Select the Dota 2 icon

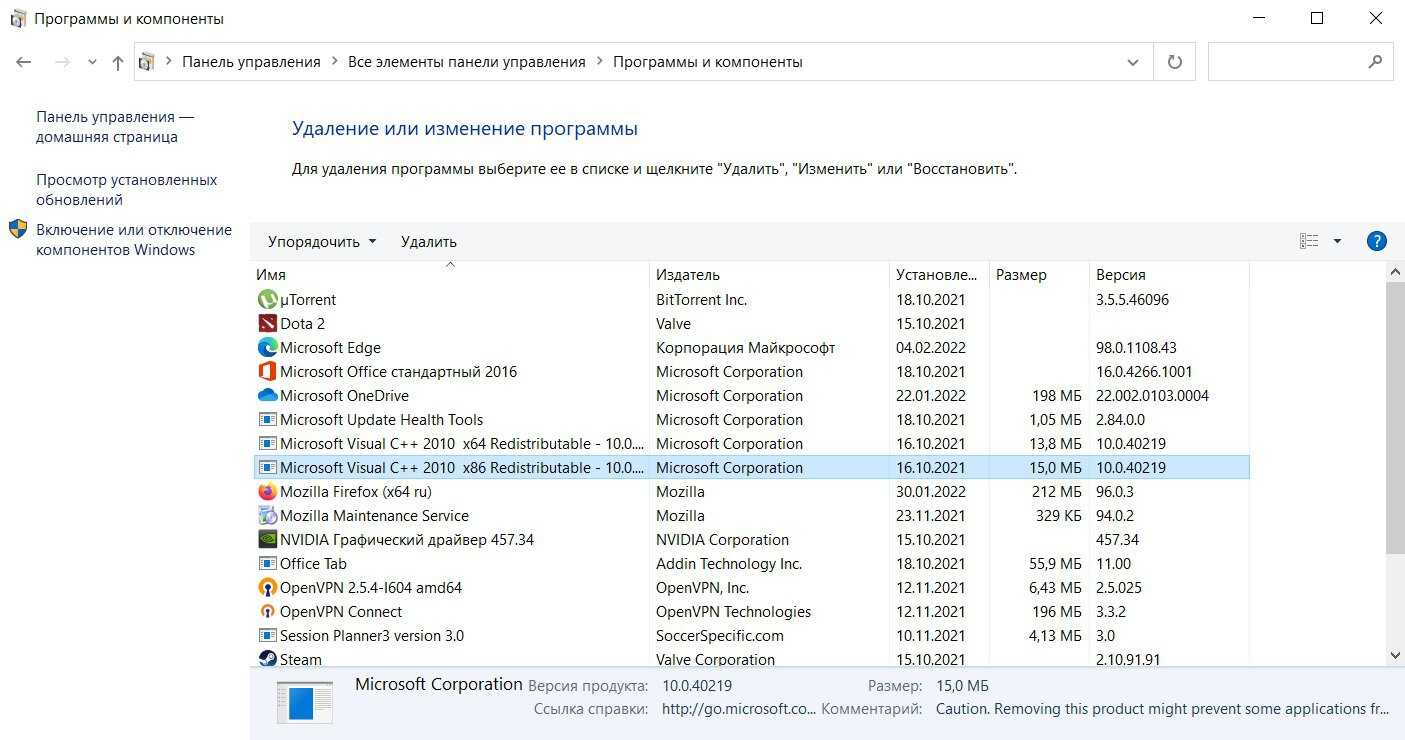pos(267,324)
